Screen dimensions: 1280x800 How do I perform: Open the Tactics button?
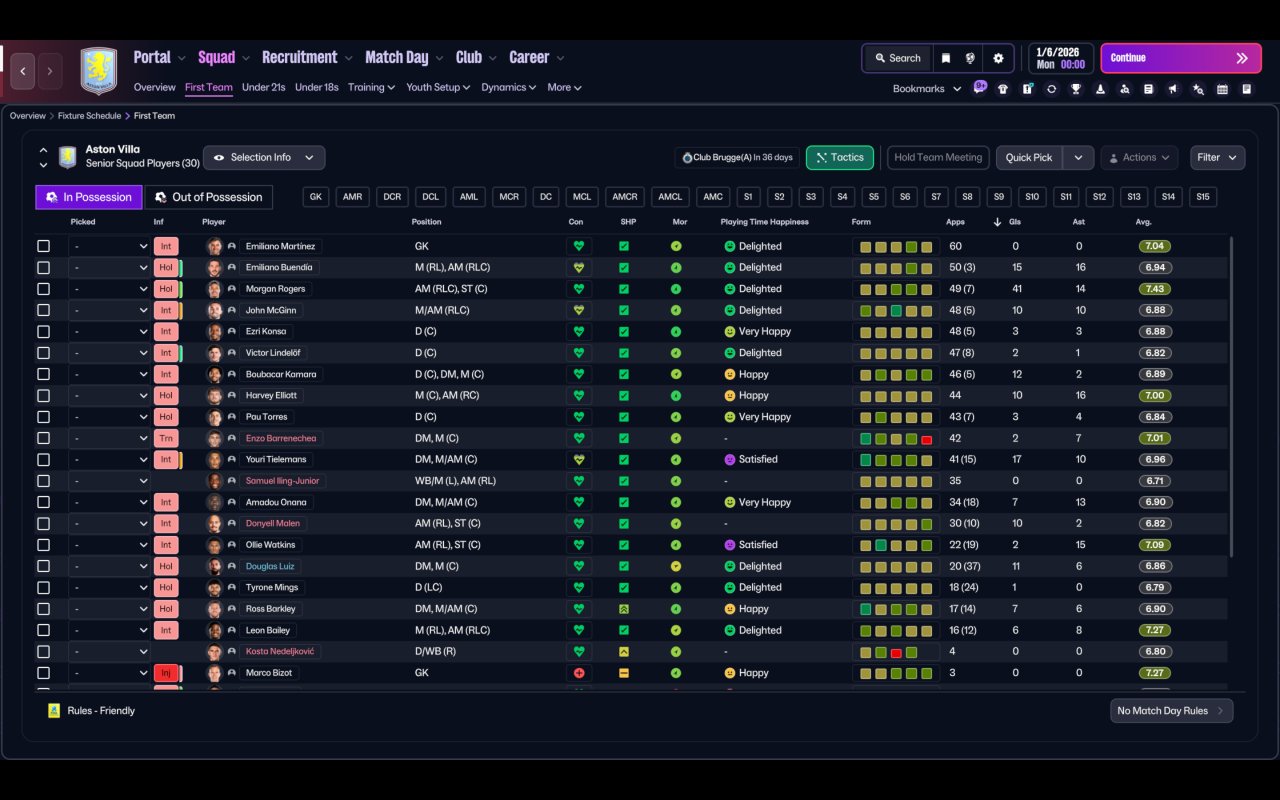coord(839,157)
